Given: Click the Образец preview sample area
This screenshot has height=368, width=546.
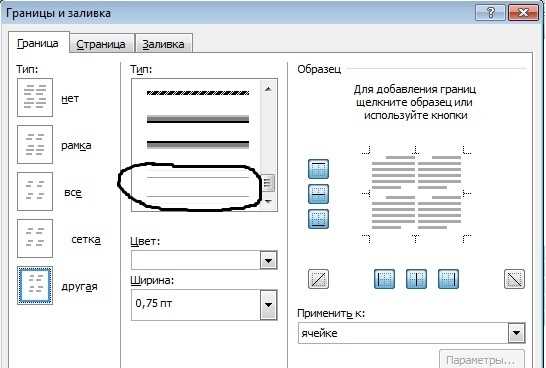Looking at the screenshot, I should point(416,194).
